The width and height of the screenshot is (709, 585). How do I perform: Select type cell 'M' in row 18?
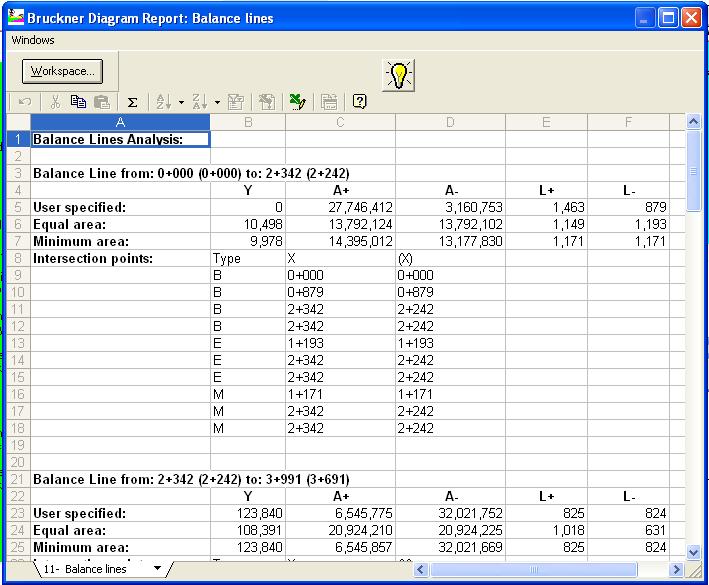(x=248, y=428)
